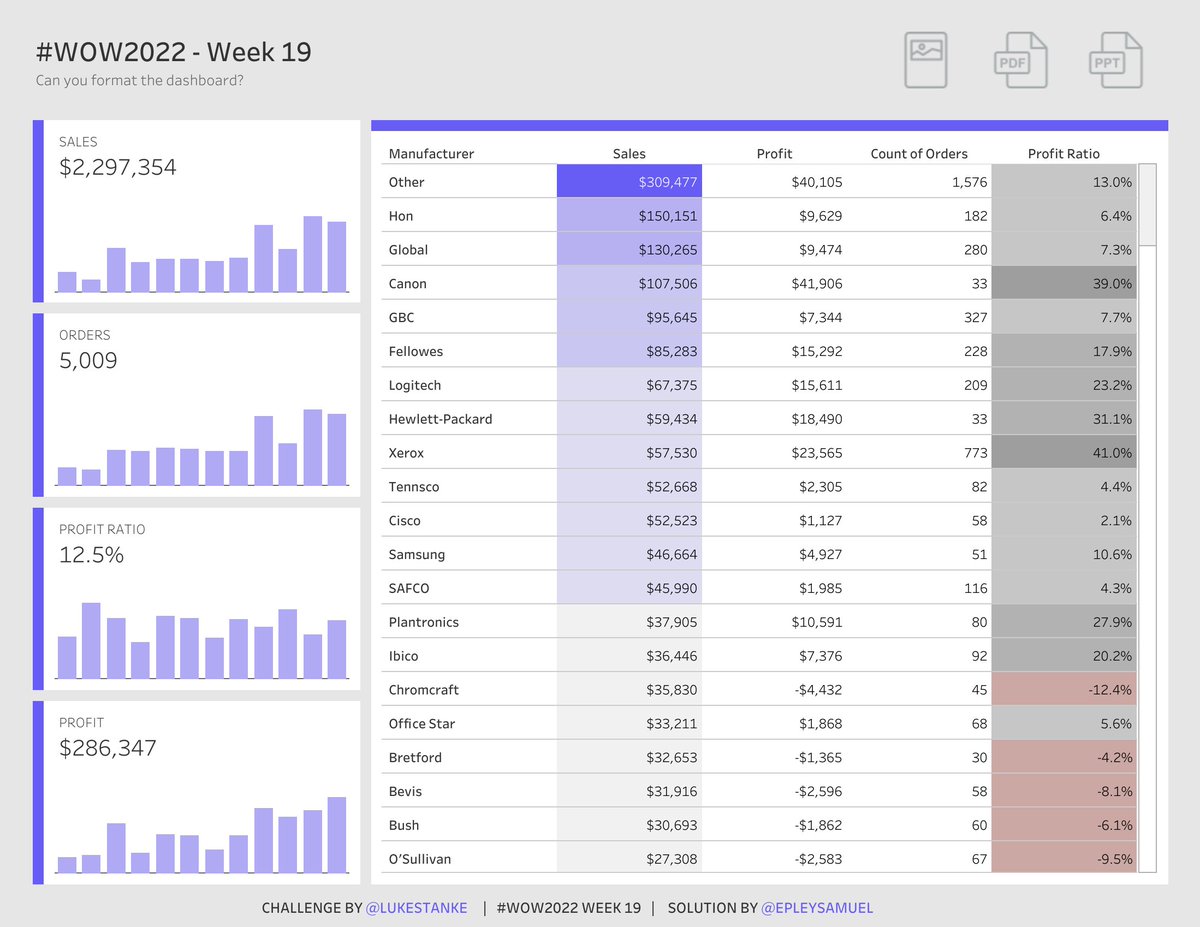The image size is (1200, 927).
Task: Click Xerox's 41.0% profit ratio cell
Action: (x=1064, y=453)
